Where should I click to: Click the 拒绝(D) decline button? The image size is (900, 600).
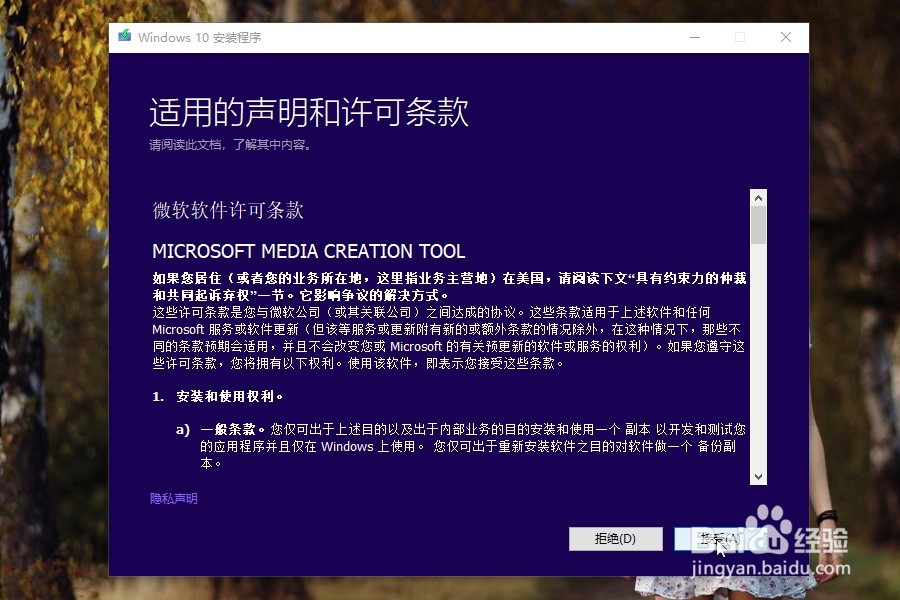615,539
